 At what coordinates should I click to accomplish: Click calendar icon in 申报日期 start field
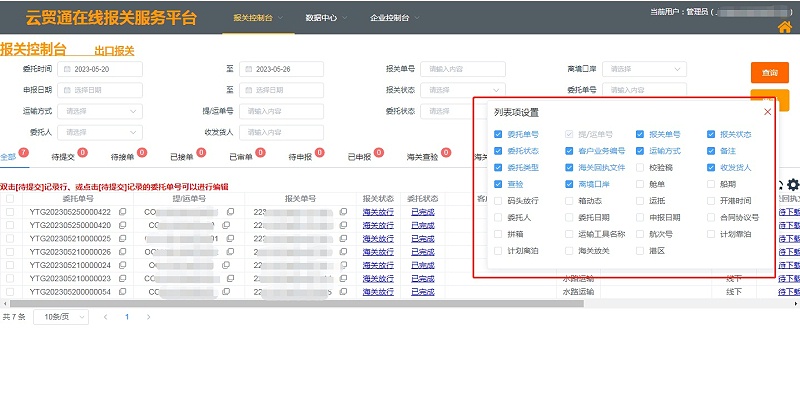[x=67, y=90]
